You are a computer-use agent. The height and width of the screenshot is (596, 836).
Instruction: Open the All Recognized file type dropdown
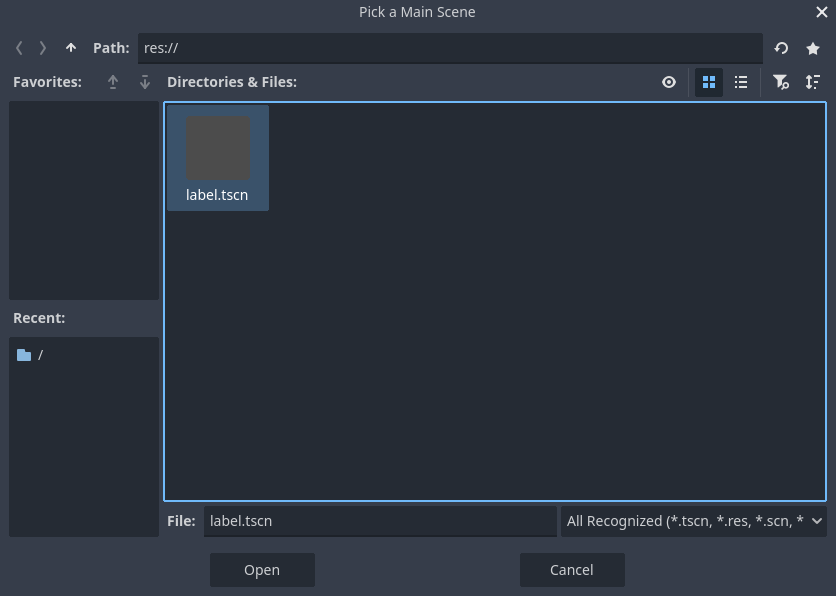[x=694, y=520]
